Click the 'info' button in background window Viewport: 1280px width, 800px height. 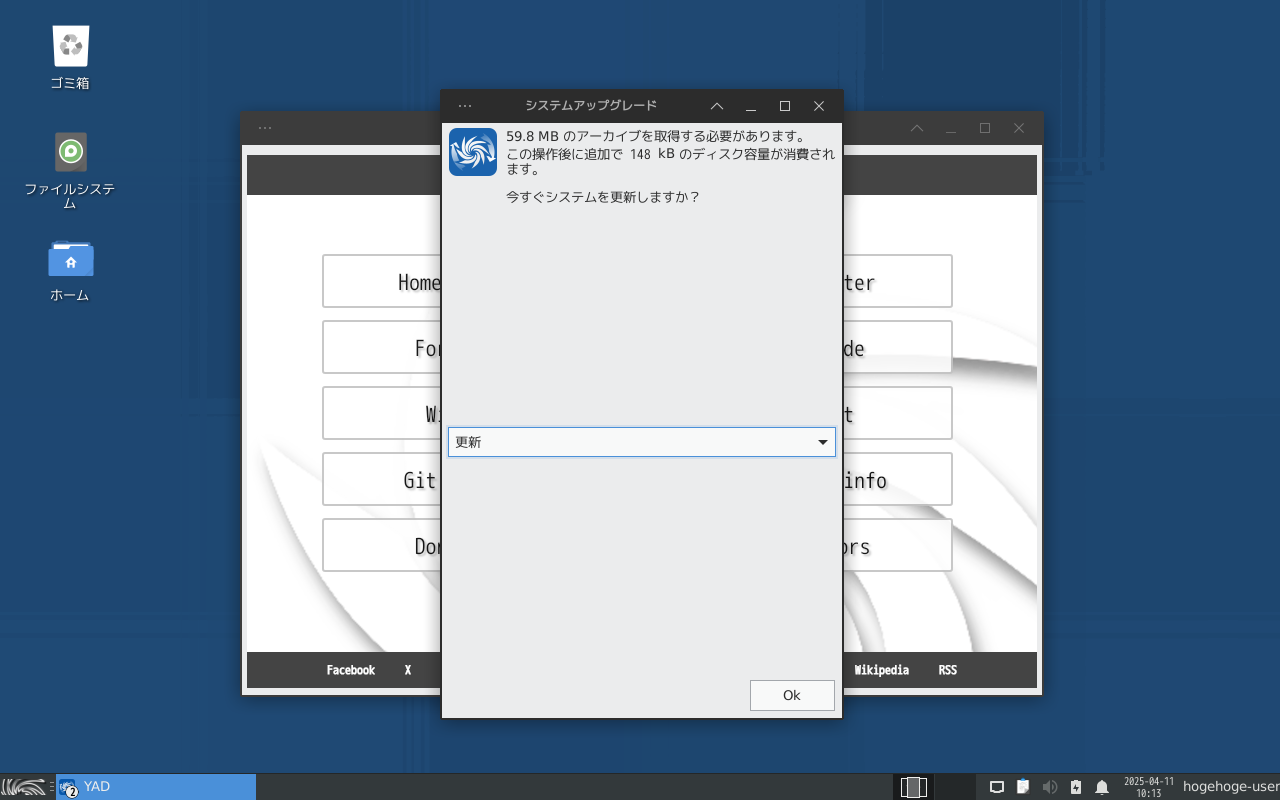point(897,479)
